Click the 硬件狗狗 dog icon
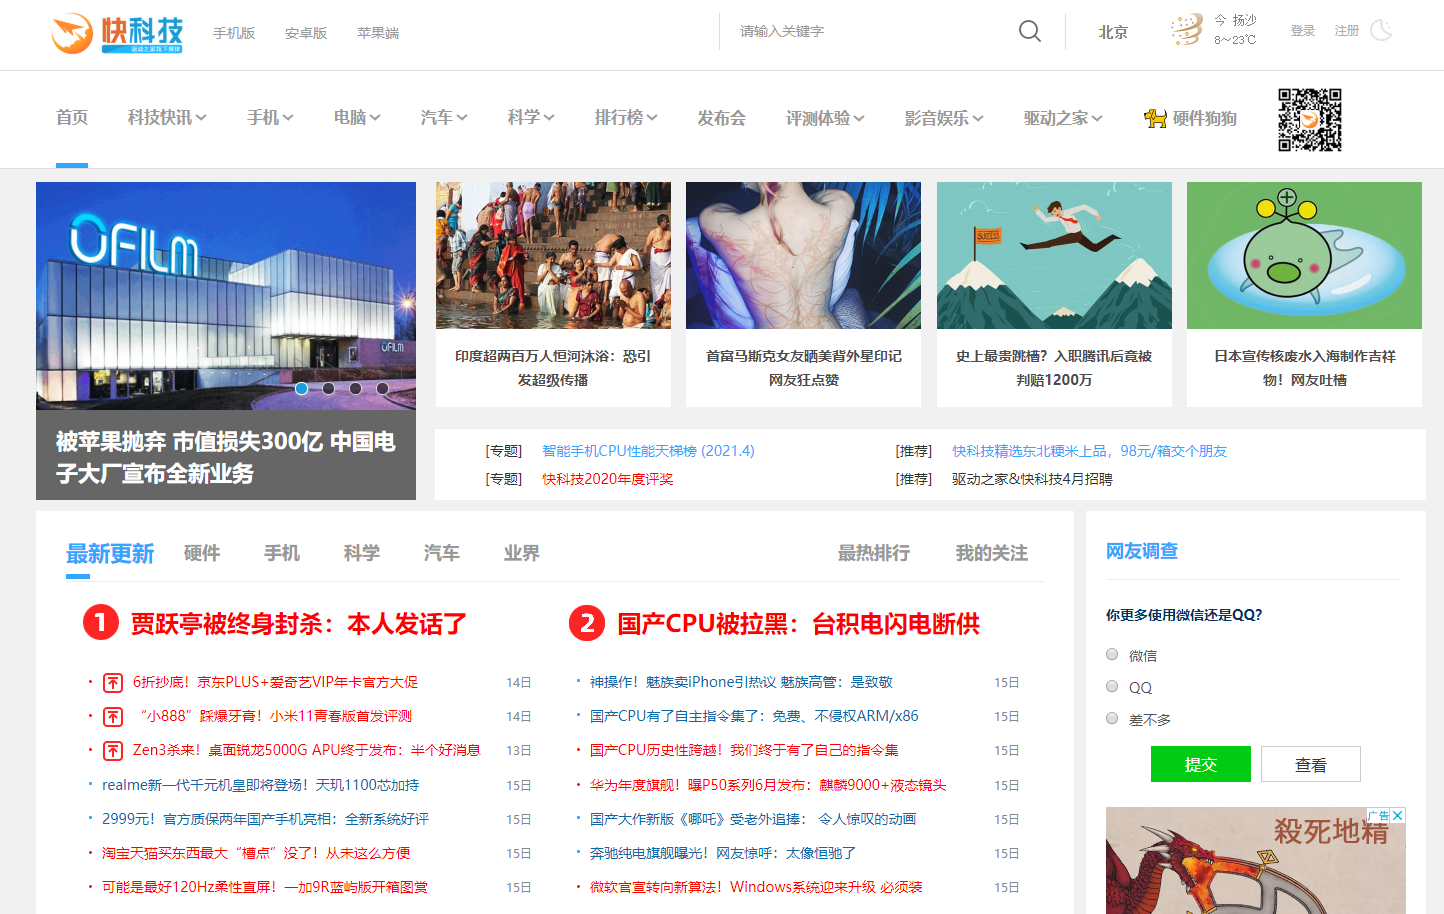Image resolution: width=1444 pixels, height=914 pixels. [1155, 118]
